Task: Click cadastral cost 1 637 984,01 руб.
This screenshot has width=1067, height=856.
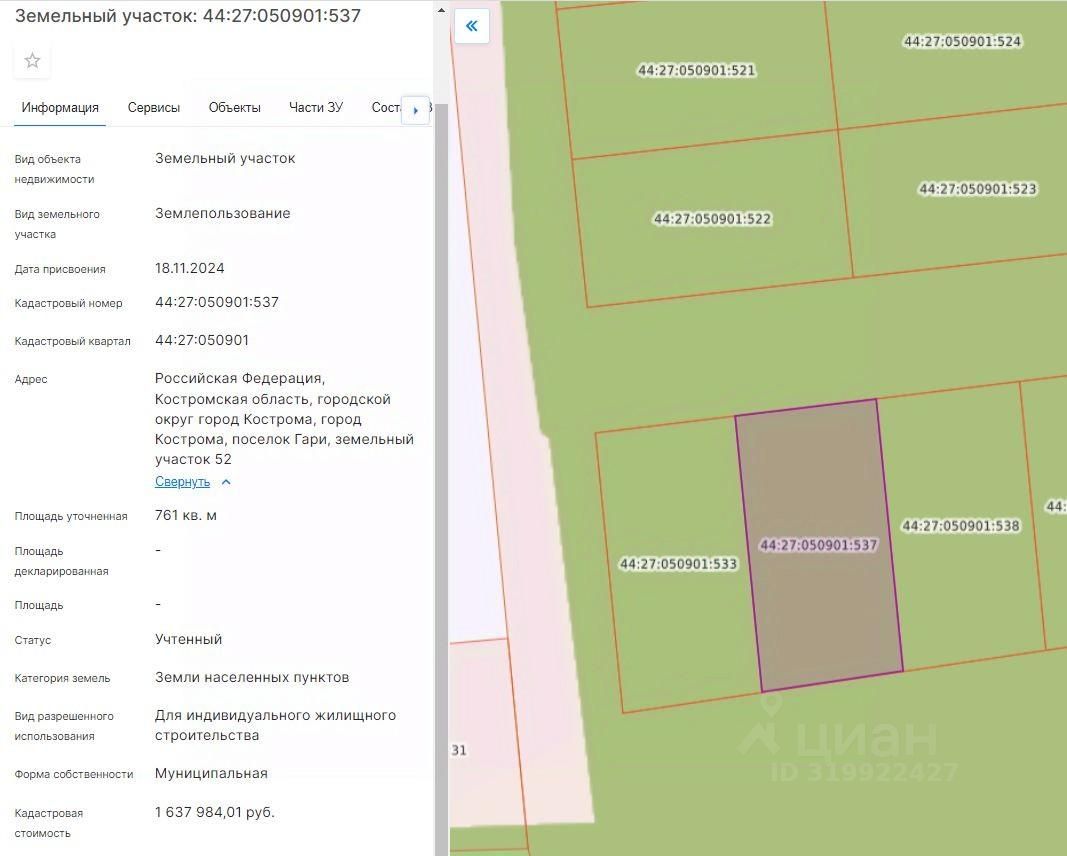Action: (x=214, y=812)
